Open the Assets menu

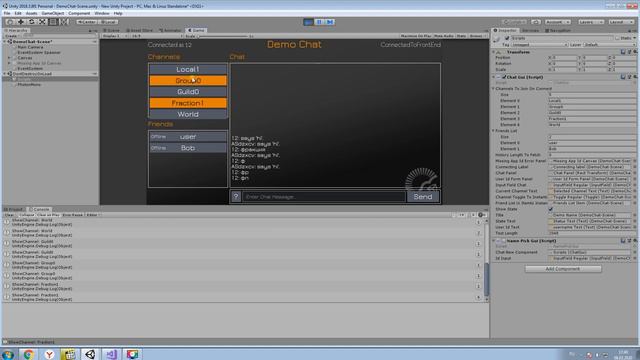click(x=31, y=13)
